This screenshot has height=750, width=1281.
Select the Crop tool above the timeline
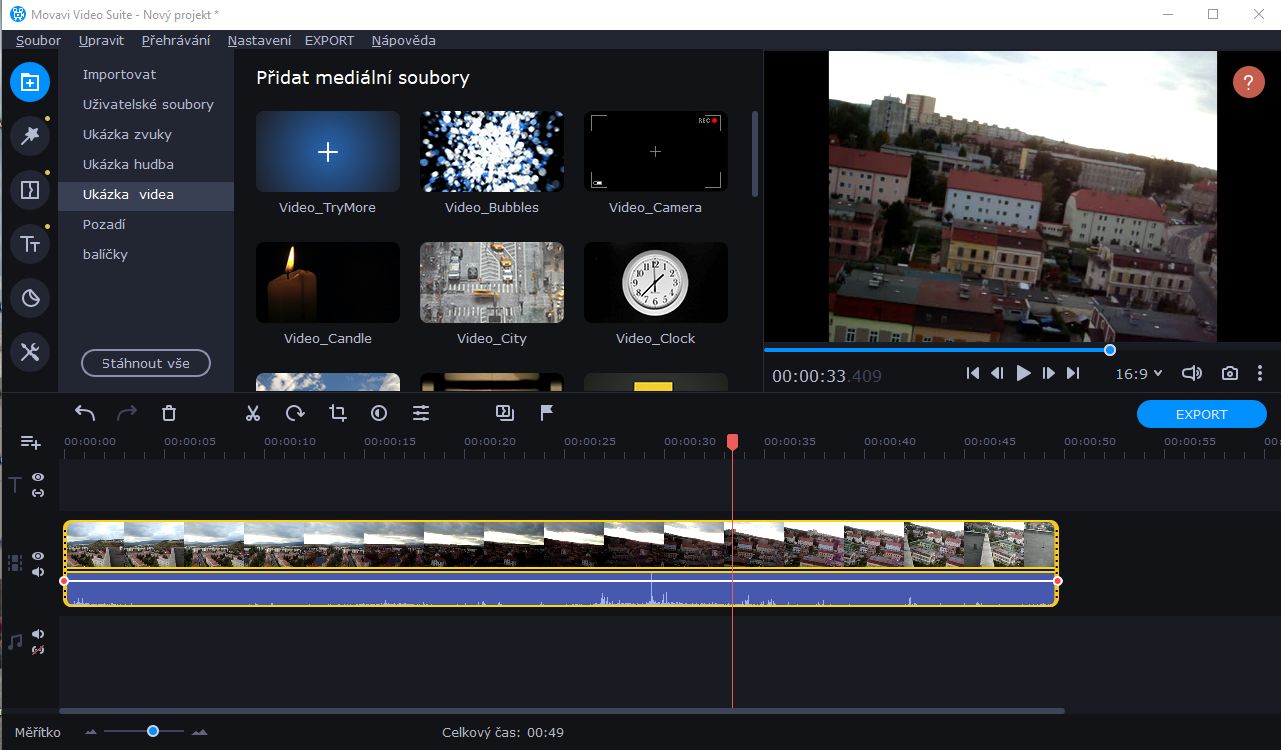coord(337,412)
